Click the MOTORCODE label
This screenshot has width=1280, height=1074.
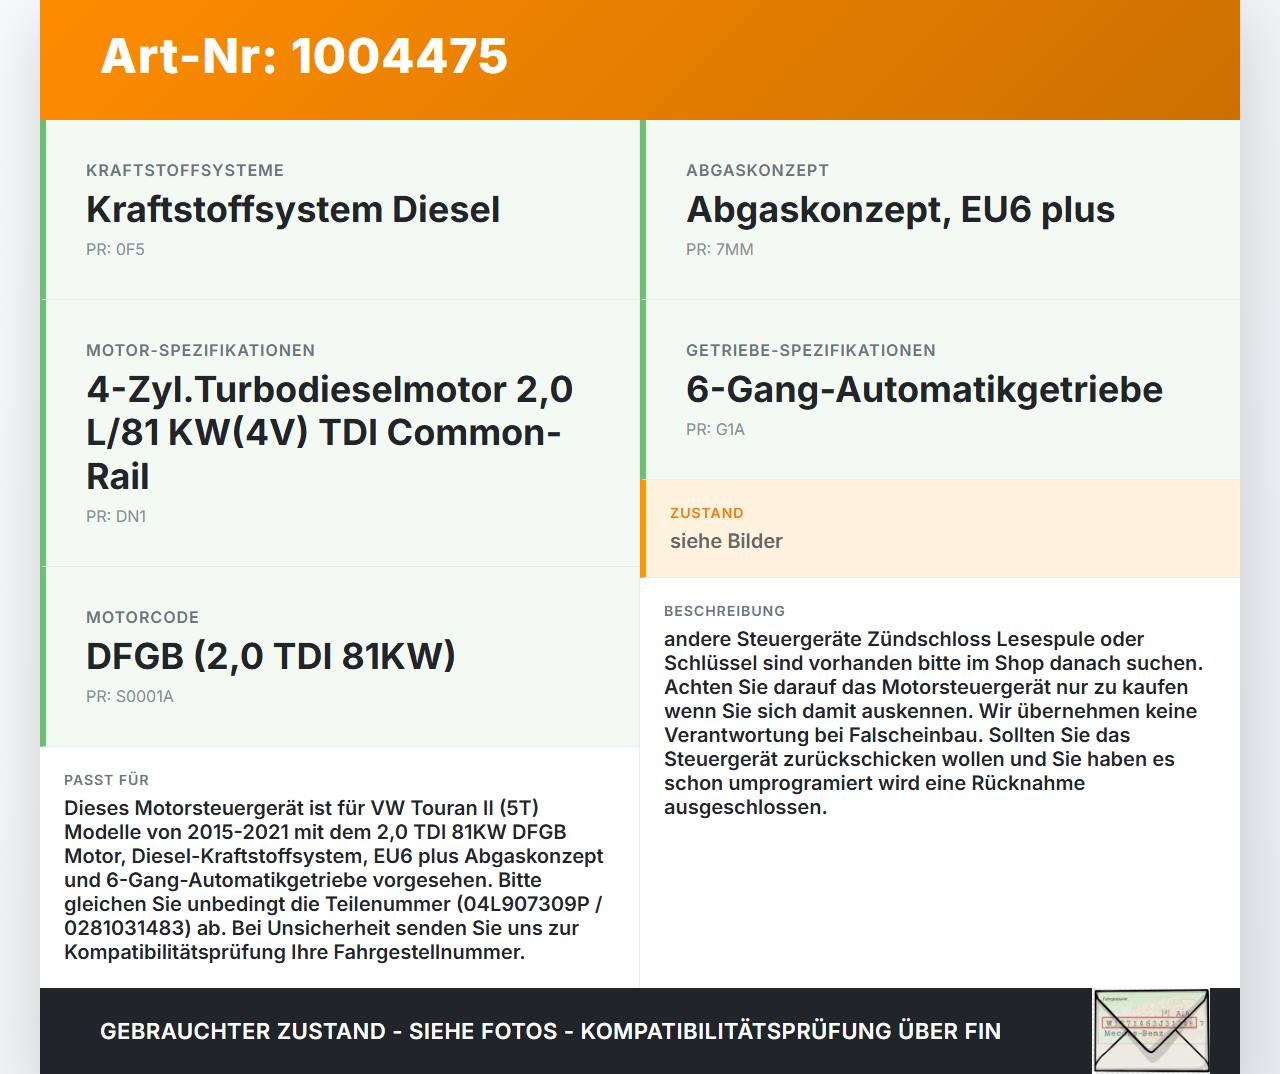[142, 617]
